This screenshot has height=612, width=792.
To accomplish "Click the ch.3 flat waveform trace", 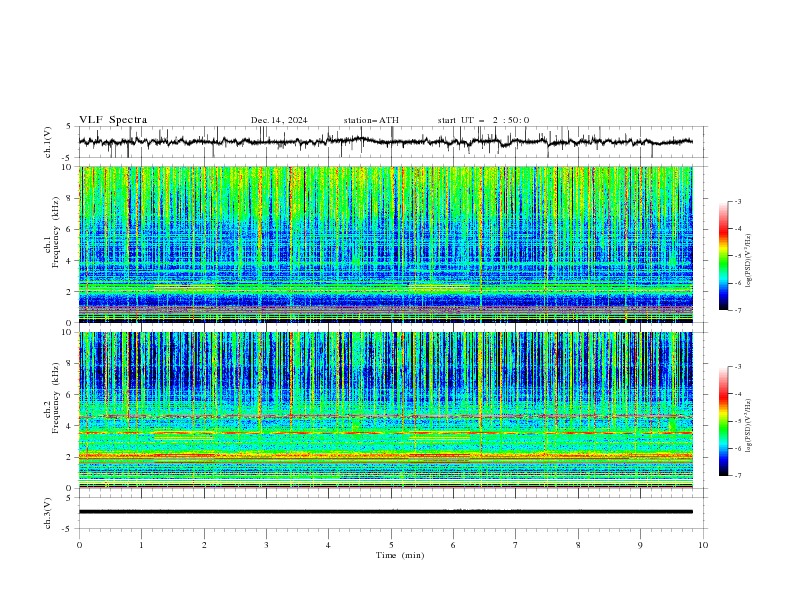I will point(385,512).
